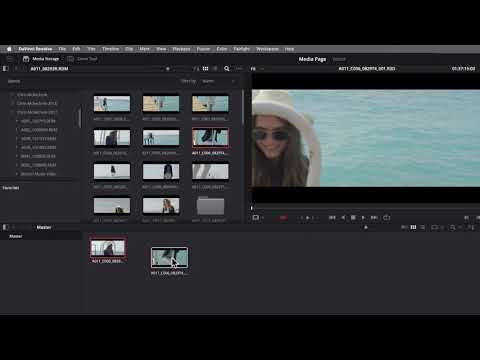
Task: Open the Filter by Name dropdown
Action: click(218, 81)
